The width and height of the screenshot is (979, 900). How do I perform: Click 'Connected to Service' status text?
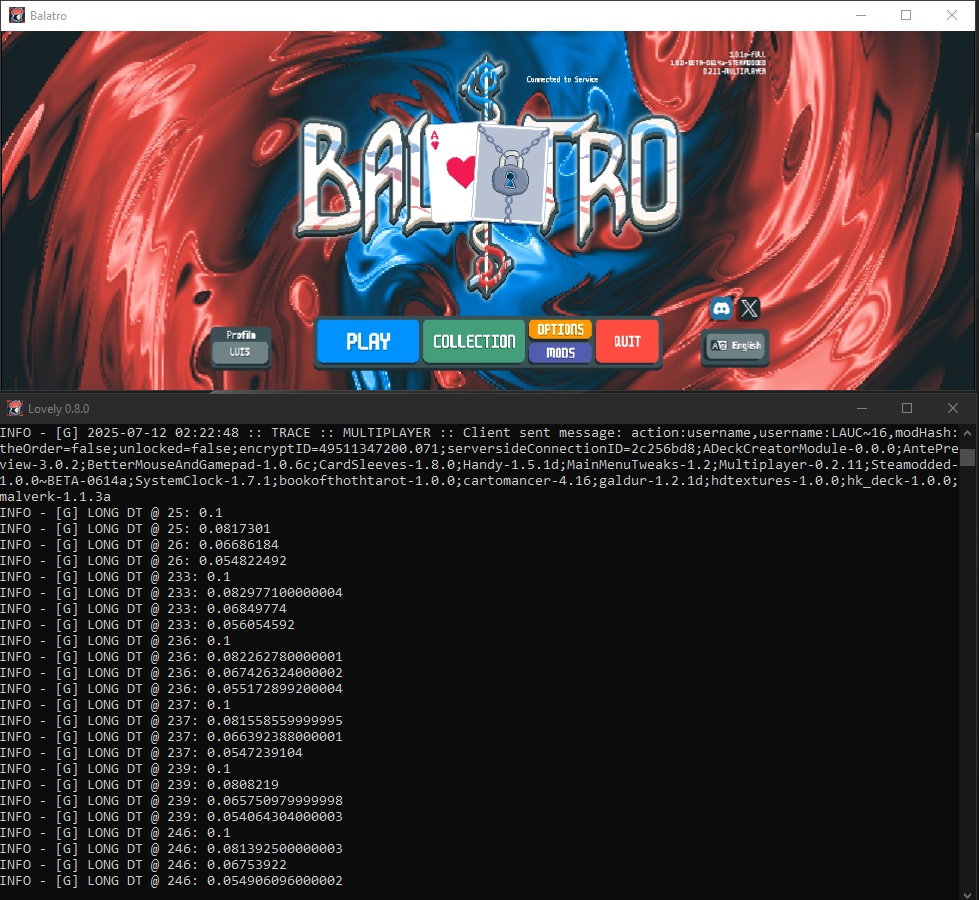click(x=562, y=79)
